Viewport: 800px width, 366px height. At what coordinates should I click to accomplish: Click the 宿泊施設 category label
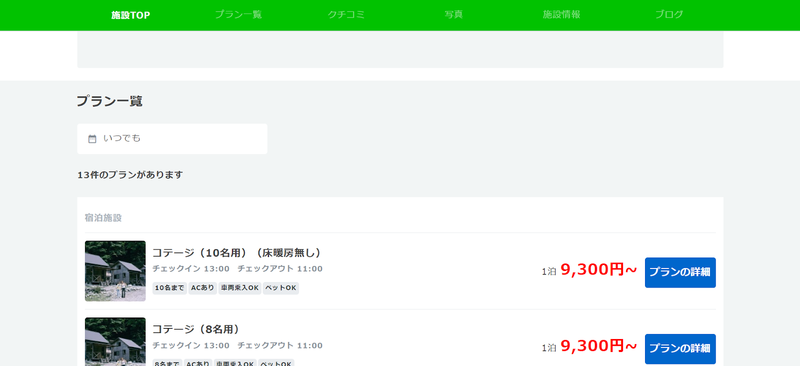point(103,218)
